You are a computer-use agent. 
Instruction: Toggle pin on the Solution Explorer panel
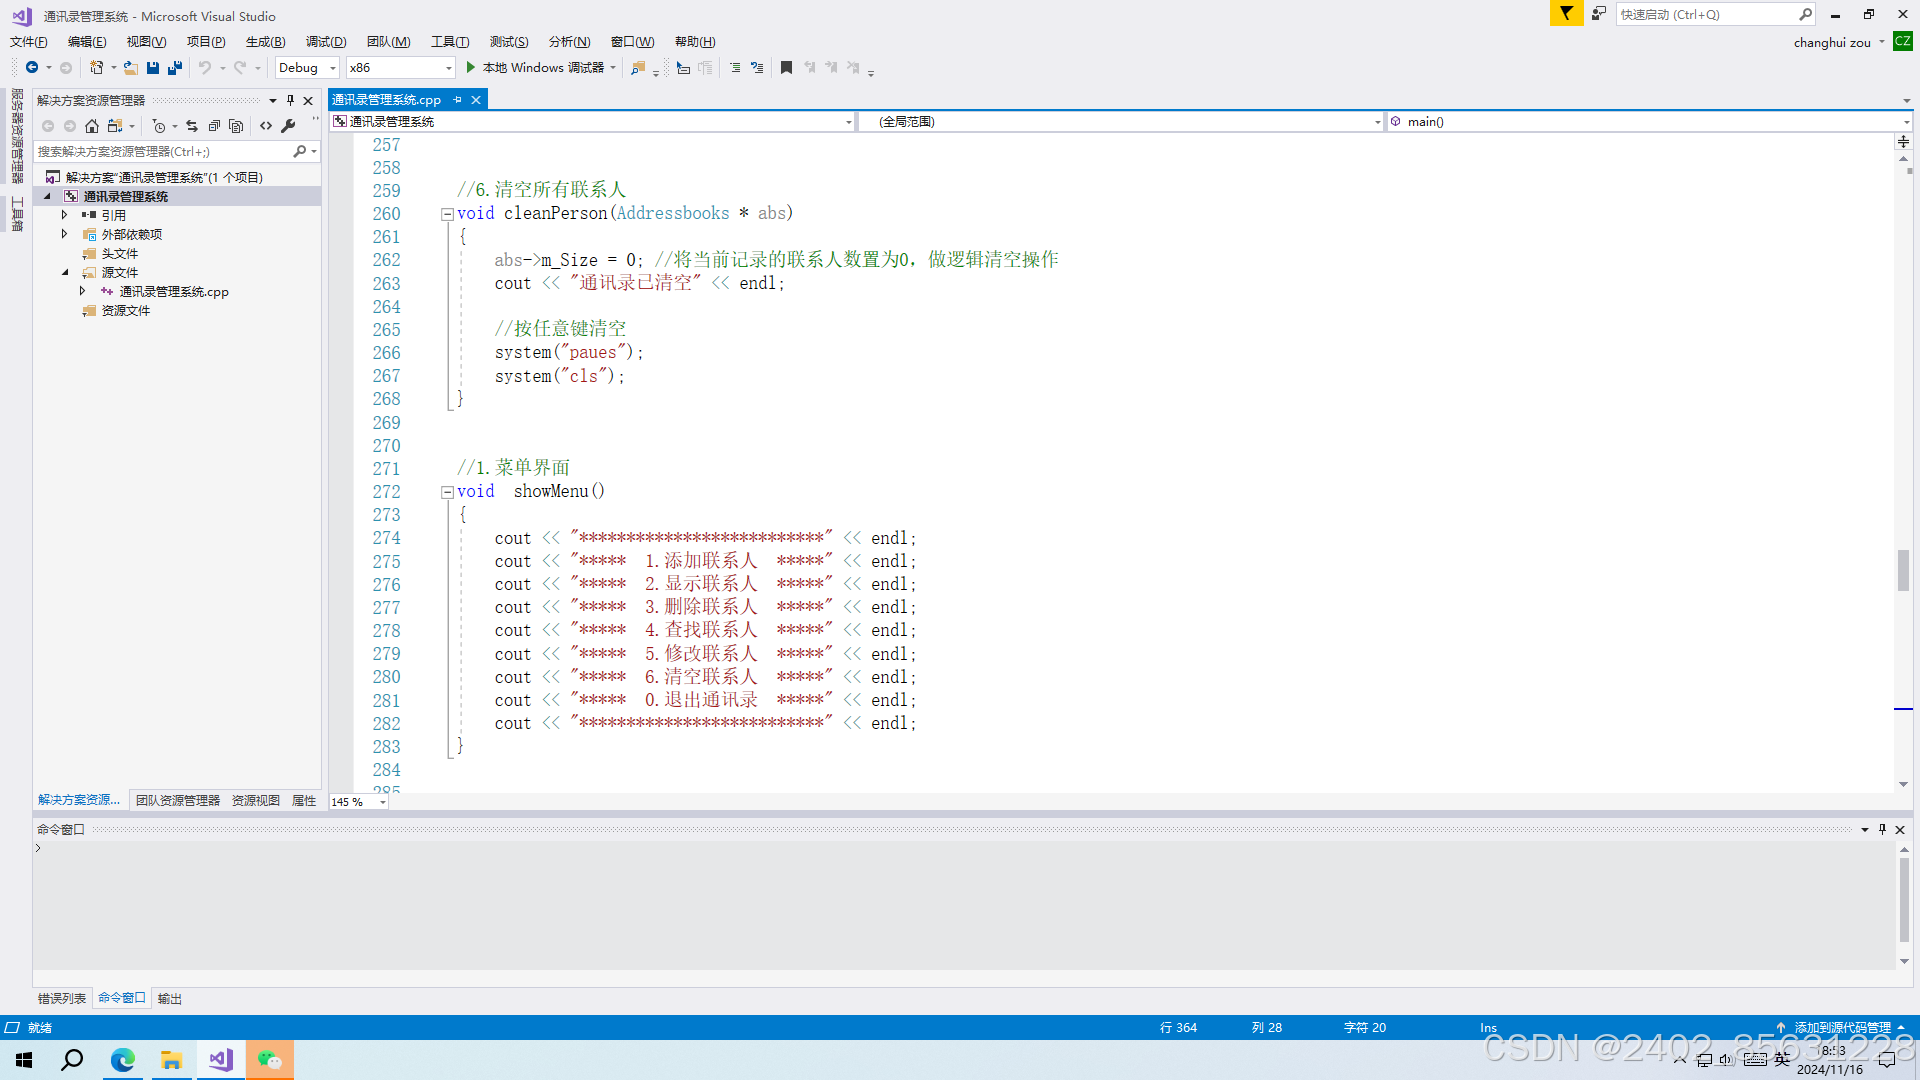[290, 100]
